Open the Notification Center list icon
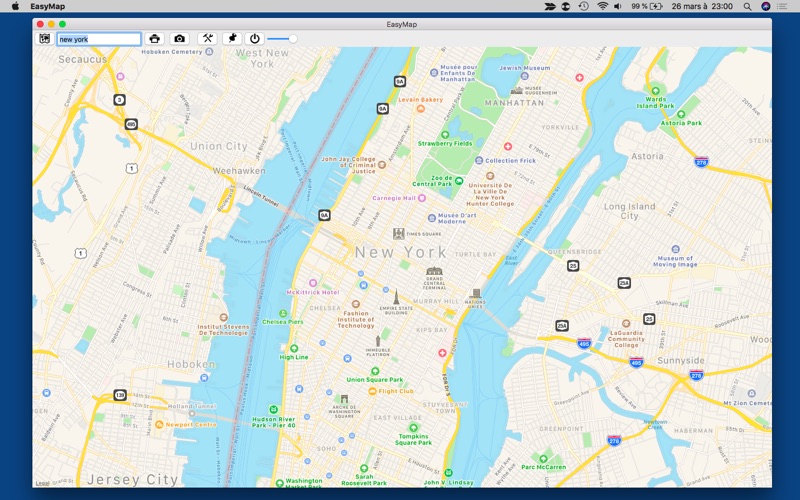The height and width of the screenshot is (500, 800). 785,6
